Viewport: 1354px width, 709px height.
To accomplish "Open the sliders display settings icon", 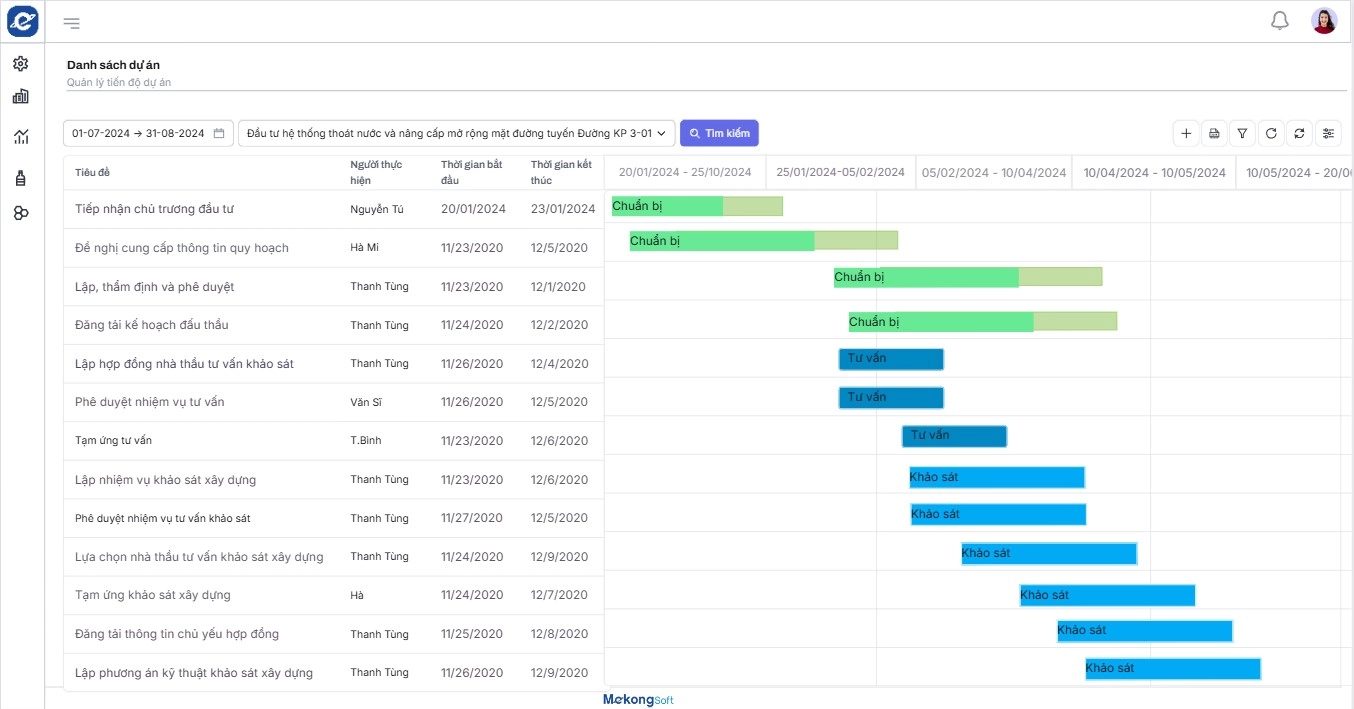I will click(1328, 133).
